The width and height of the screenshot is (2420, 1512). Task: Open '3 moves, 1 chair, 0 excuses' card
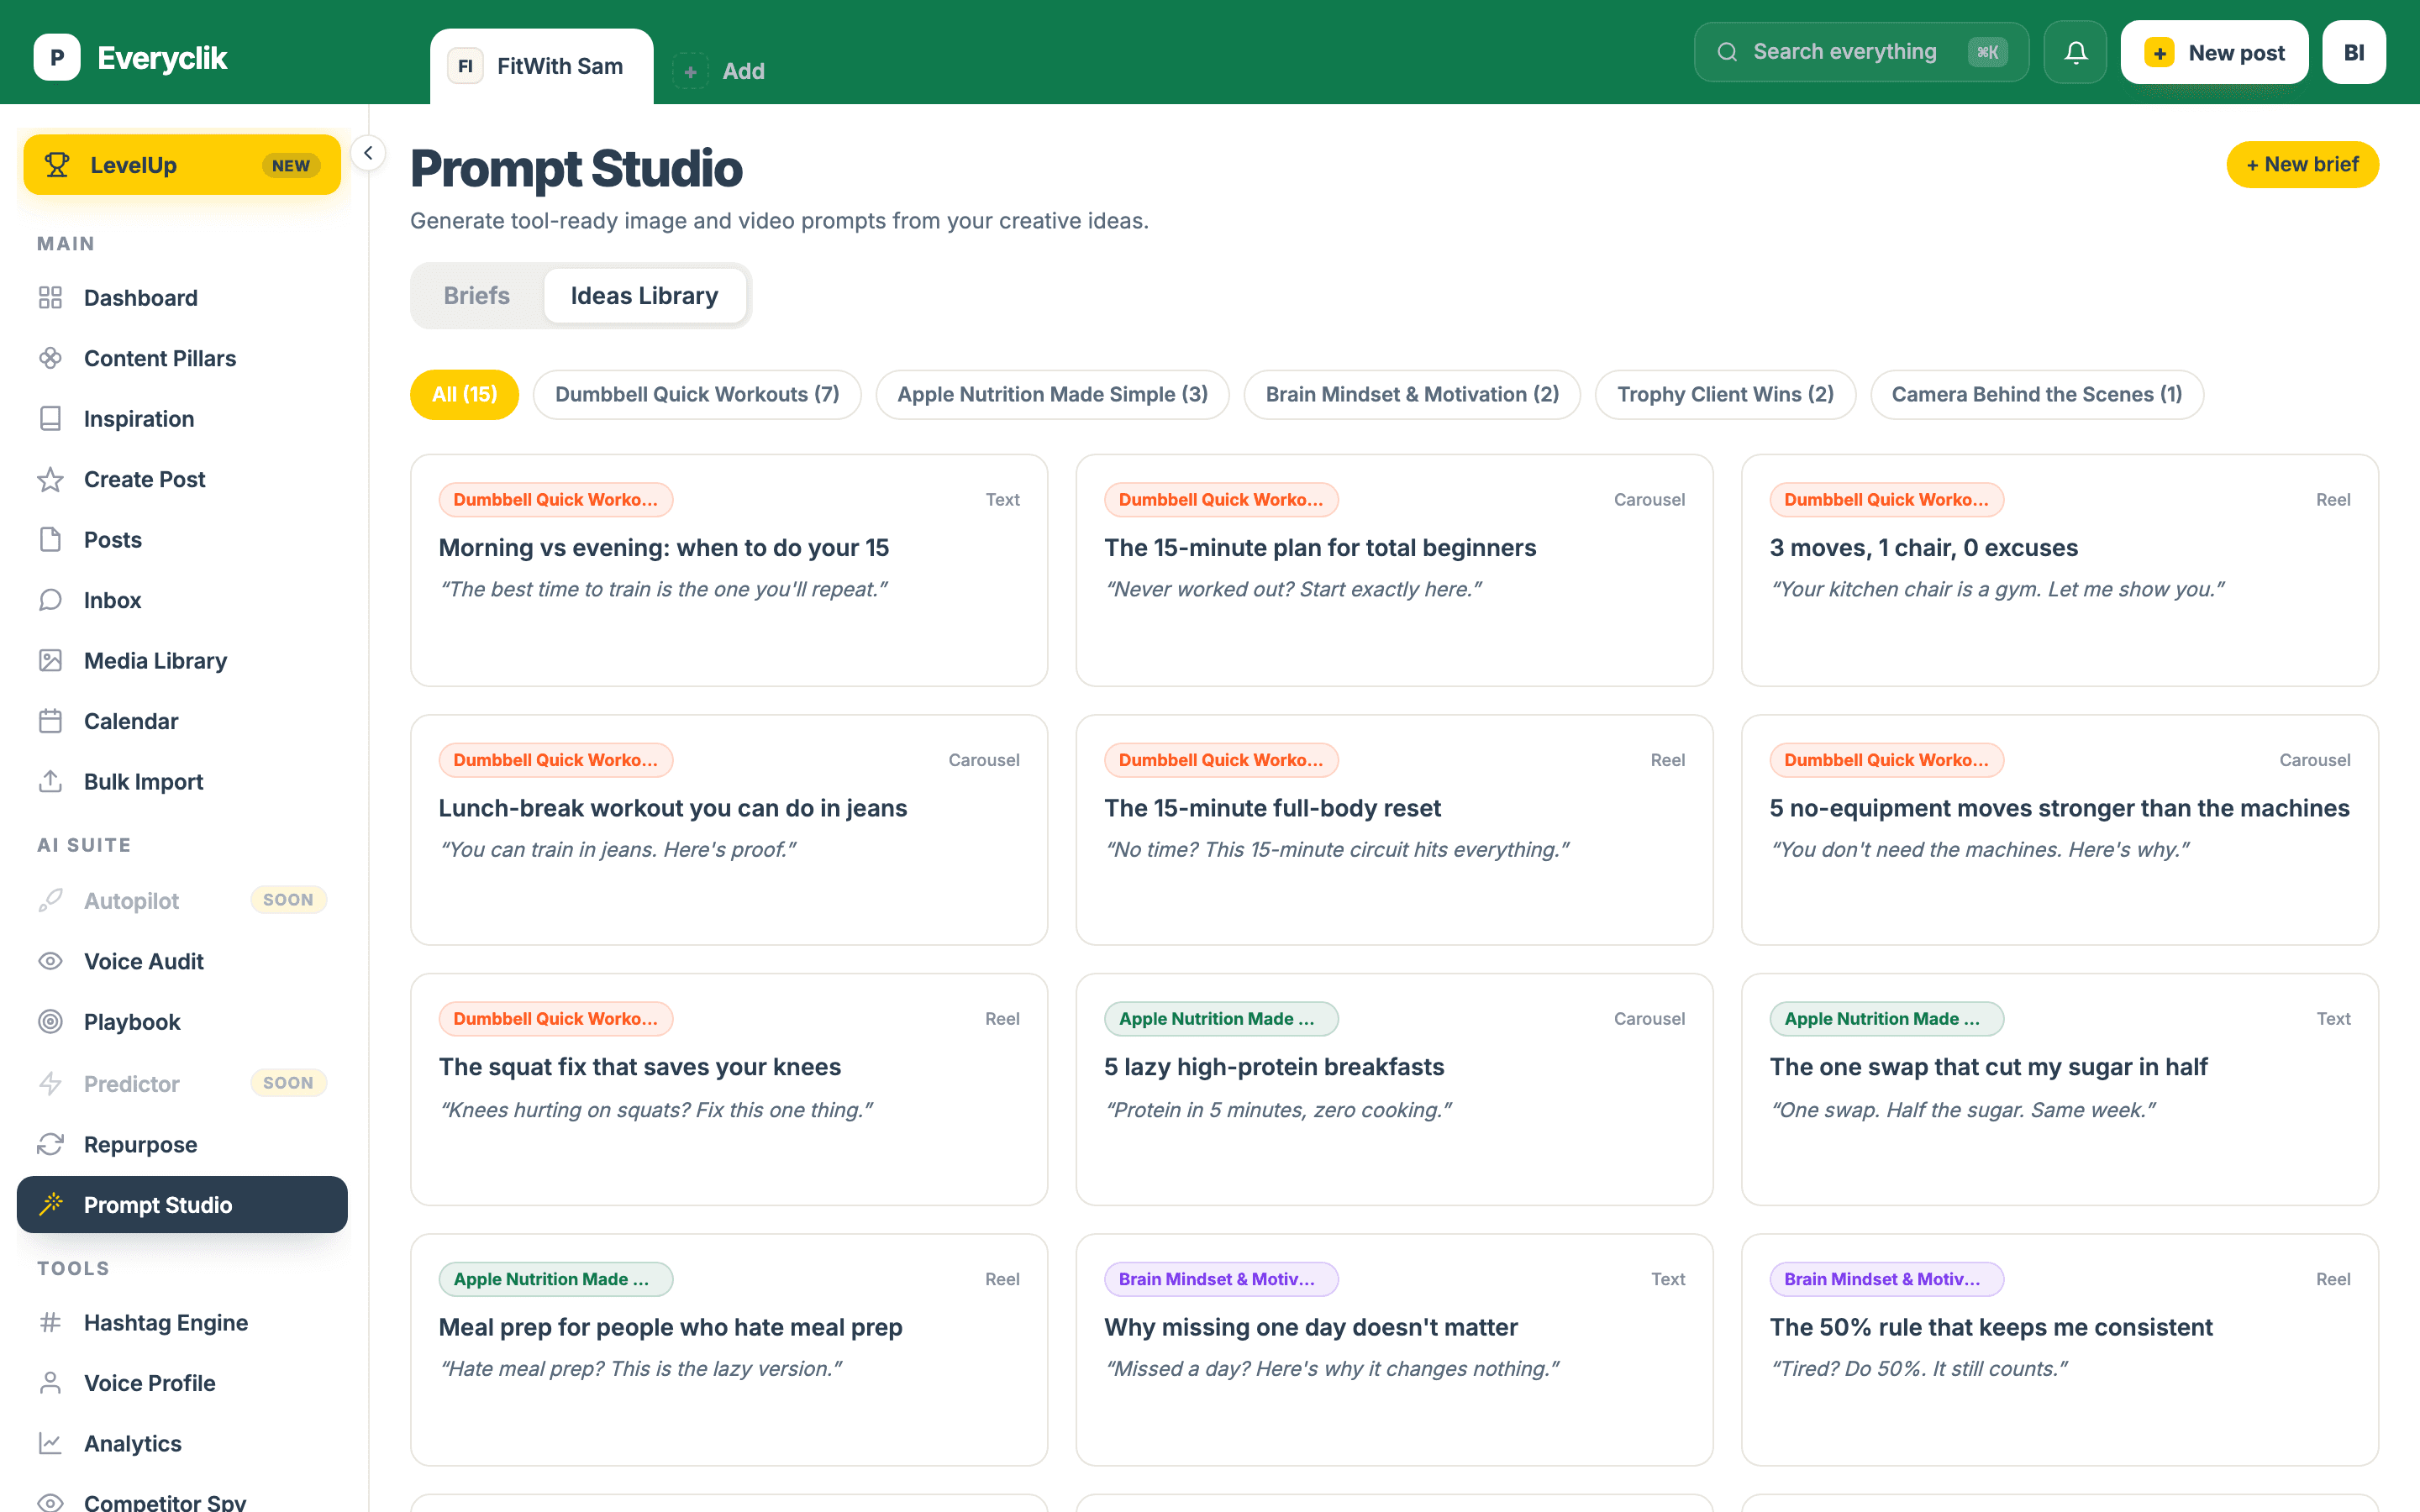2060,570
